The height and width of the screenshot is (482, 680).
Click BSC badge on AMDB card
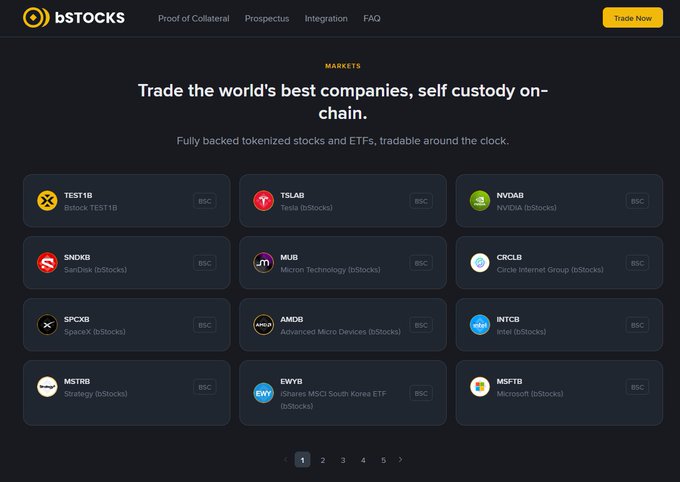[421, 325]
